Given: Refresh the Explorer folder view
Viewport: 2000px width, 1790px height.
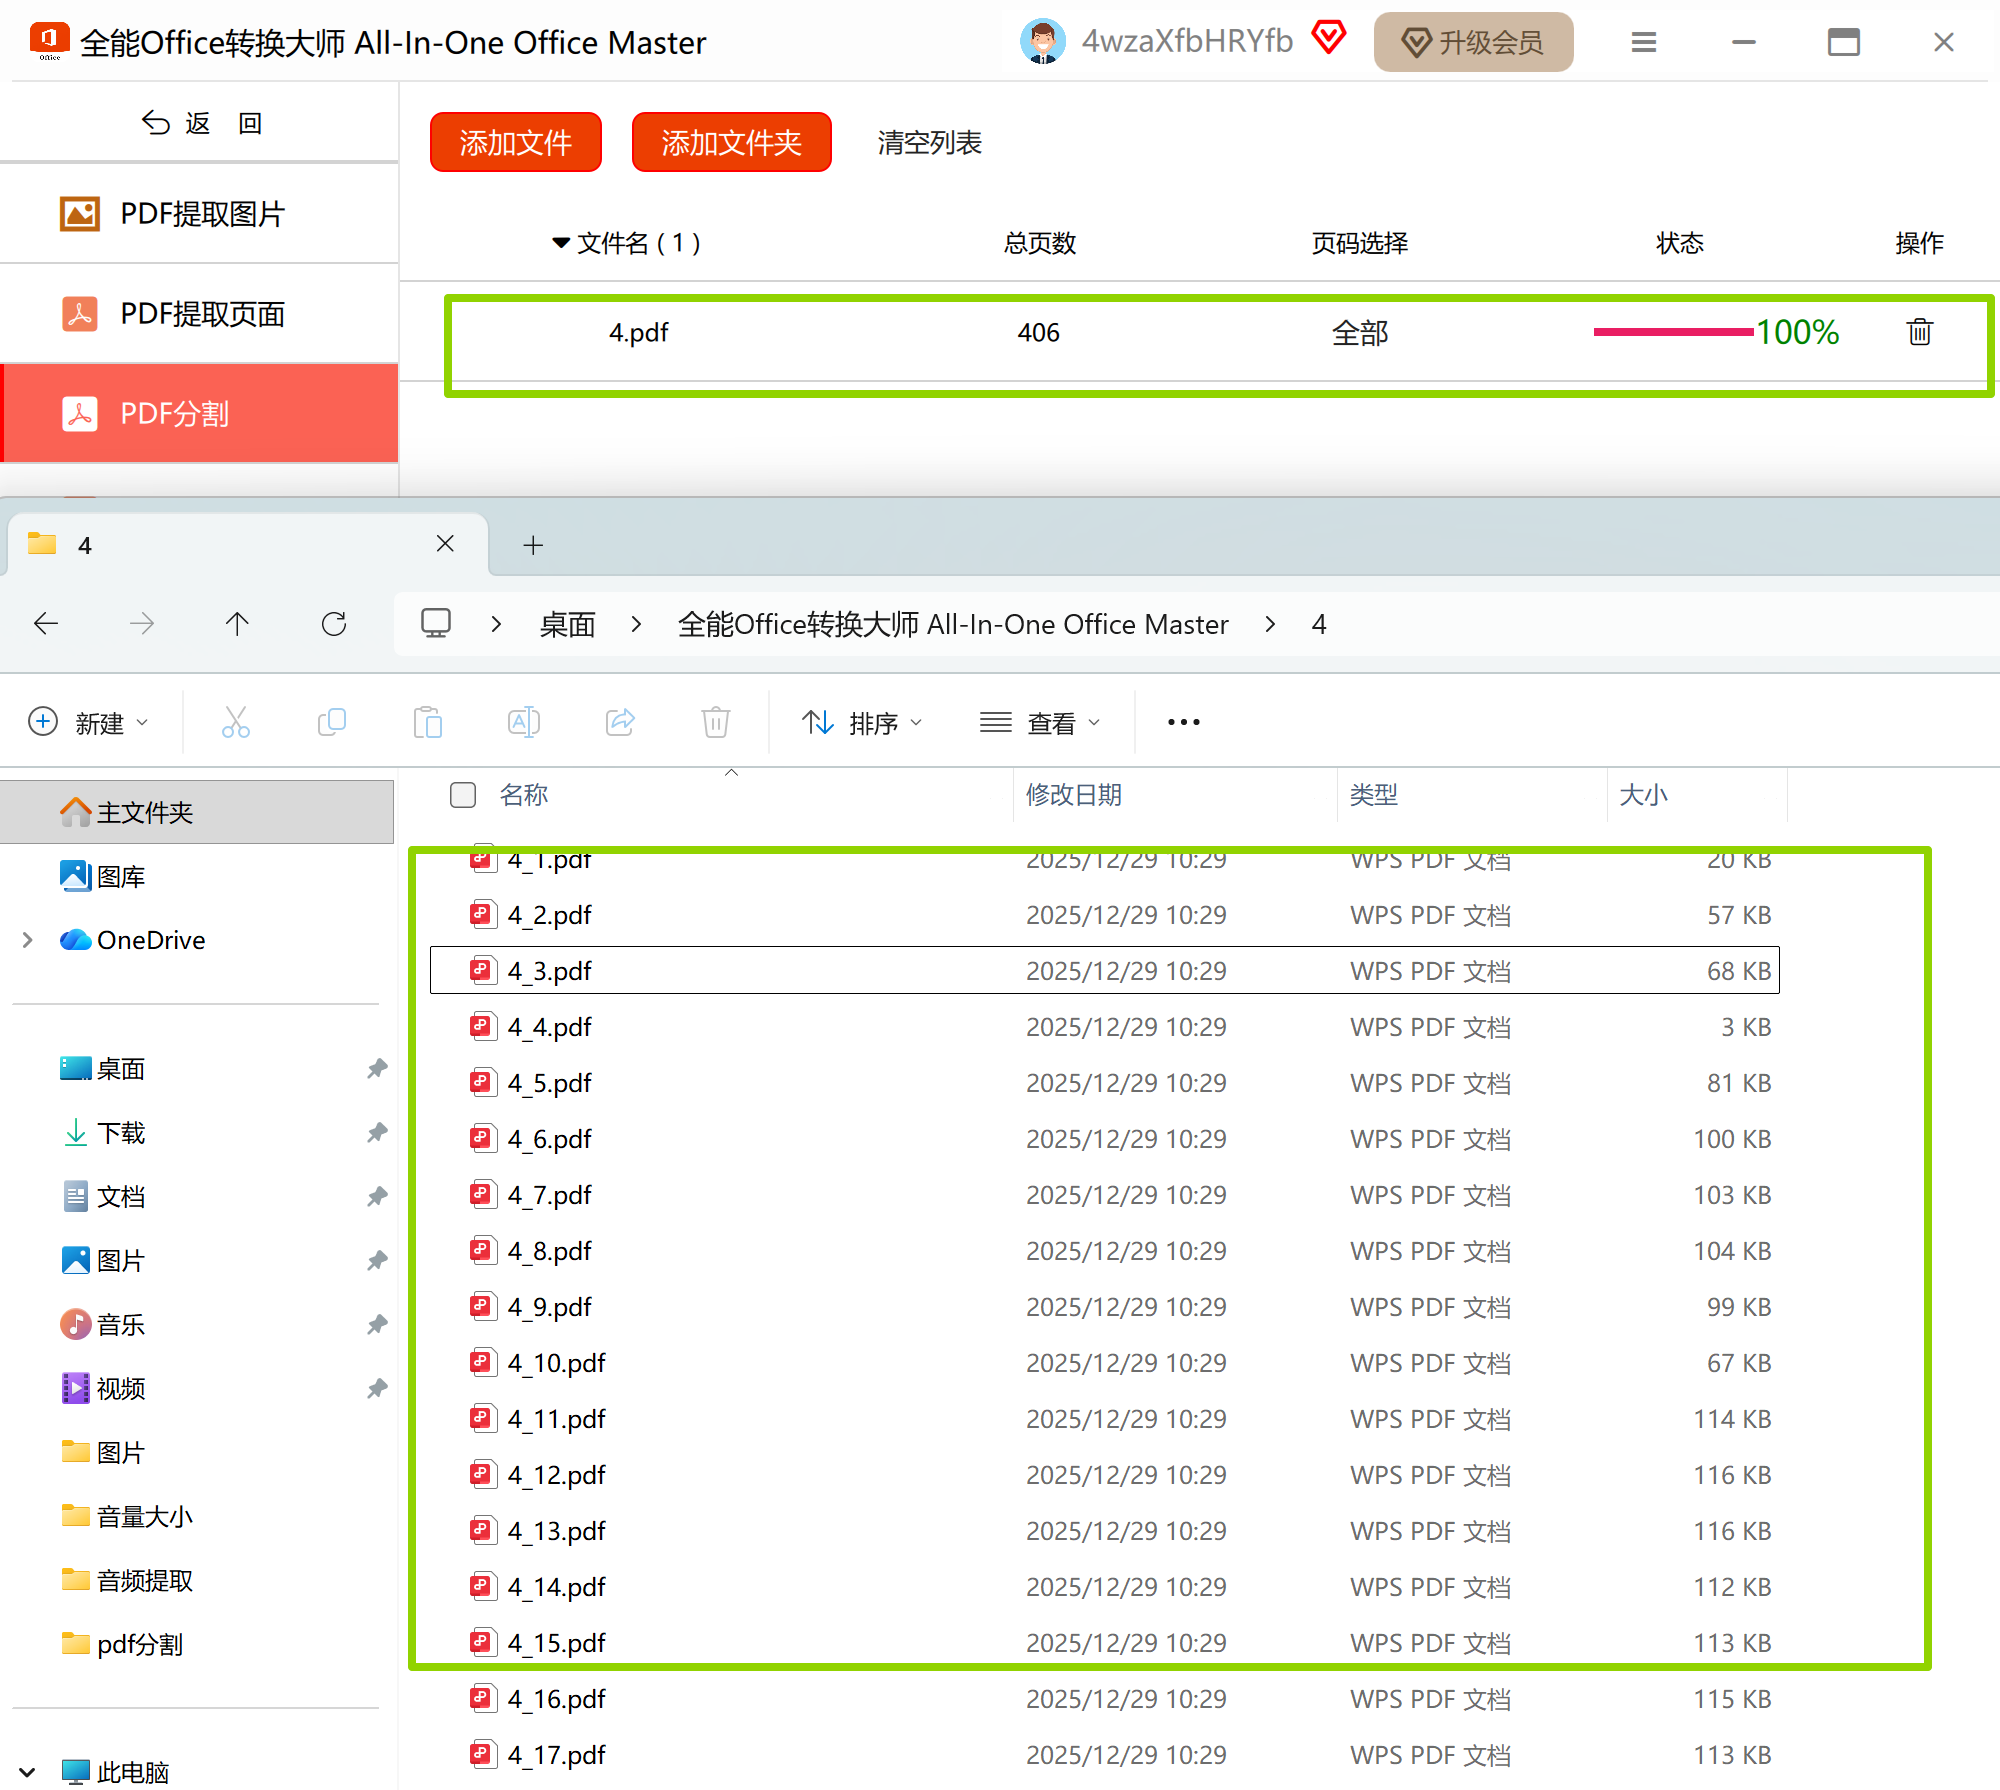Looking at the screenshot, I should tap(334, 624).
